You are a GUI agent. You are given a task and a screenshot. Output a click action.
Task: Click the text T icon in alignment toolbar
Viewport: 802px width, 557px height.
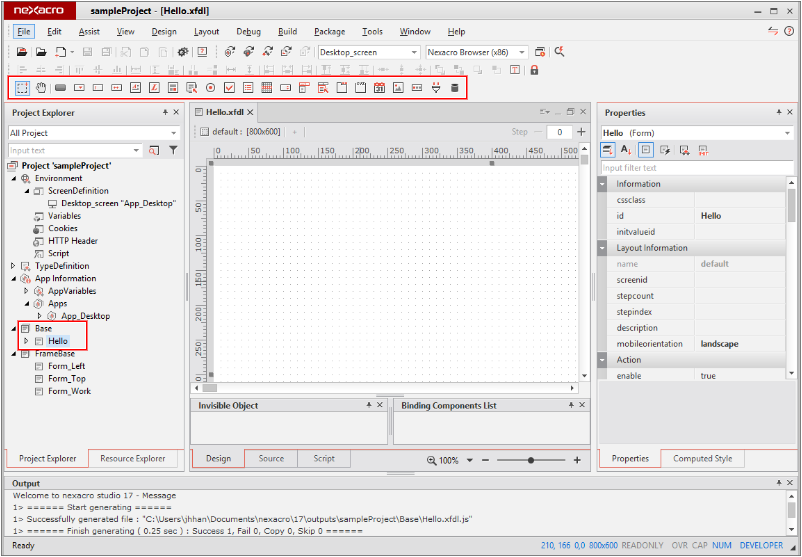515,70
